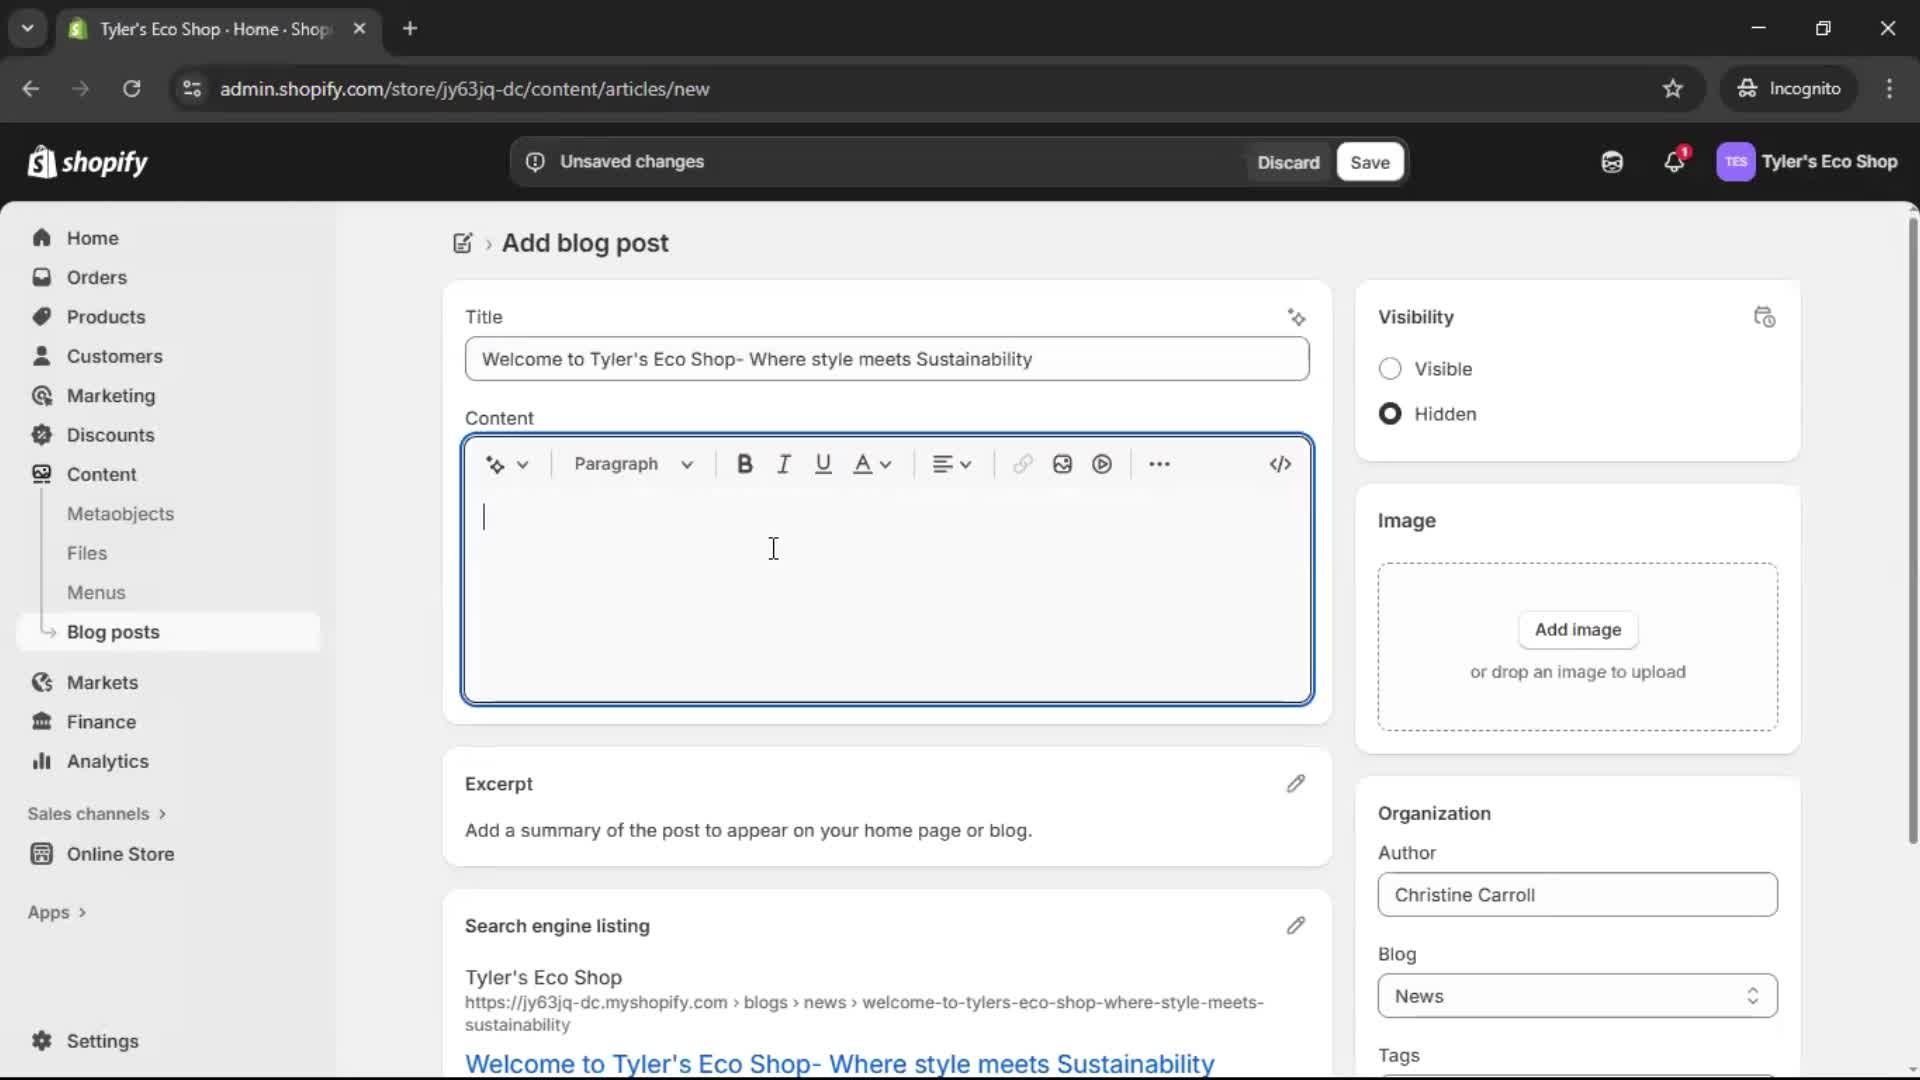Select the Visible visibility option

[x=1391, y=369]
